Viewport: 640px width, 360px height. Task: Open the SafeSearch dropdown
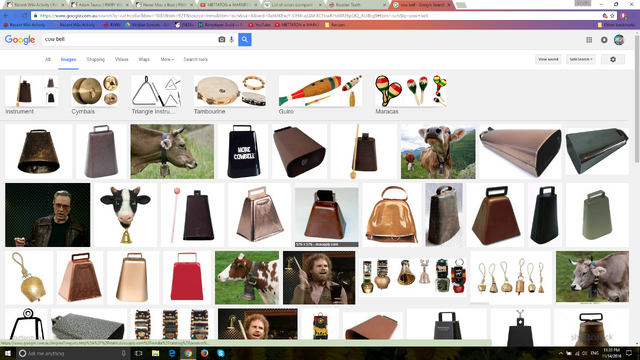tap(581, 59)
